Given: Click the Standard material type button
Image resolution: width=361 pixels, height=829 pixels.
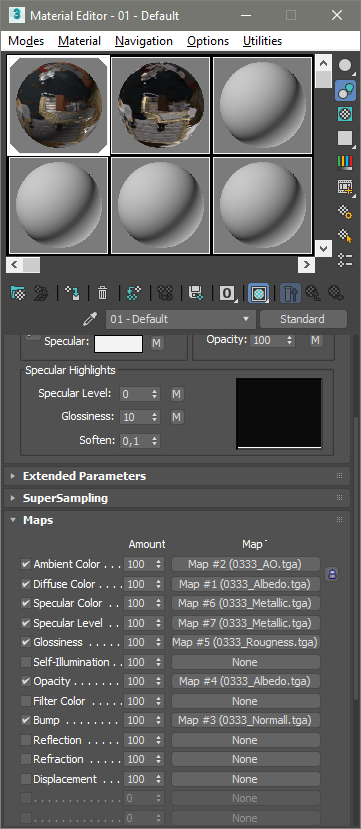Looking at the screenshot, I should [303, 319].
